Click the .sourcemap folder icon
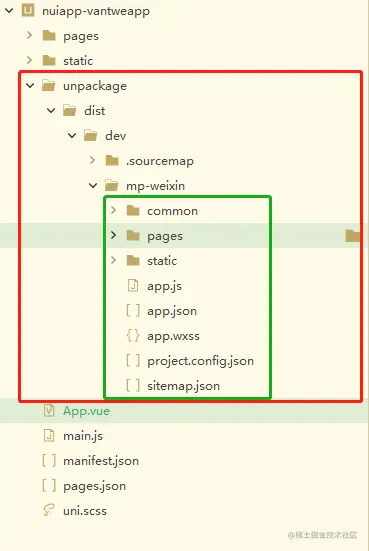The image size is (369, 551). (112, 161)
